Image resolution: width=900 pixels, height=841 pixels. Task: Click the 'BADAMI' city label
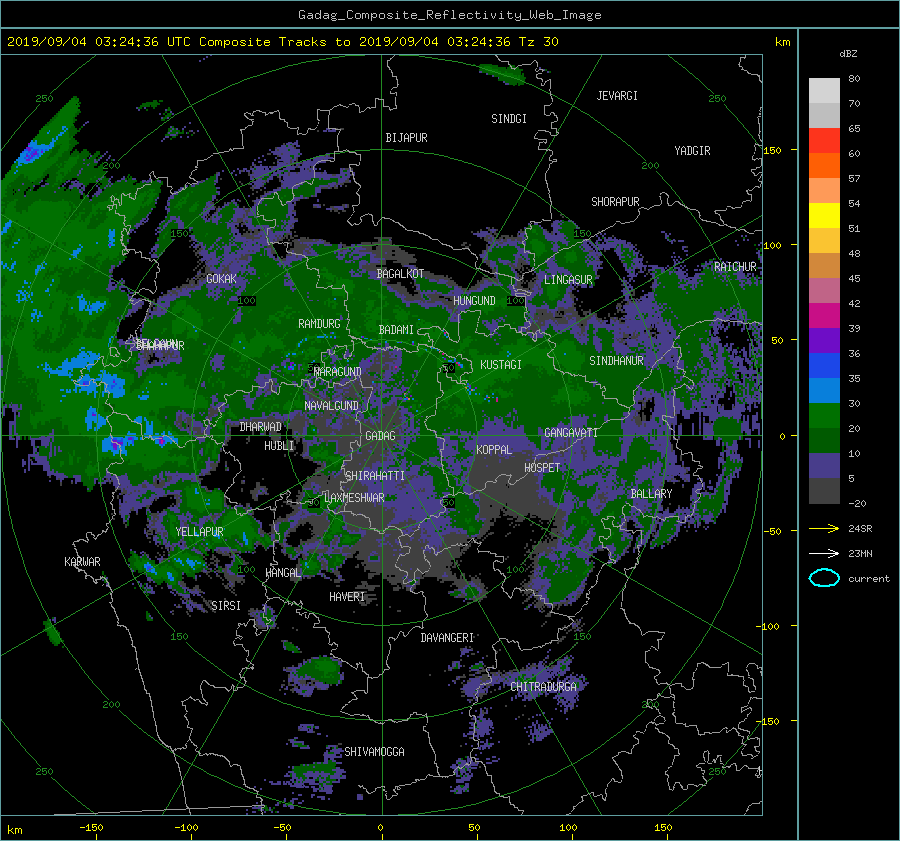(396, 330)
